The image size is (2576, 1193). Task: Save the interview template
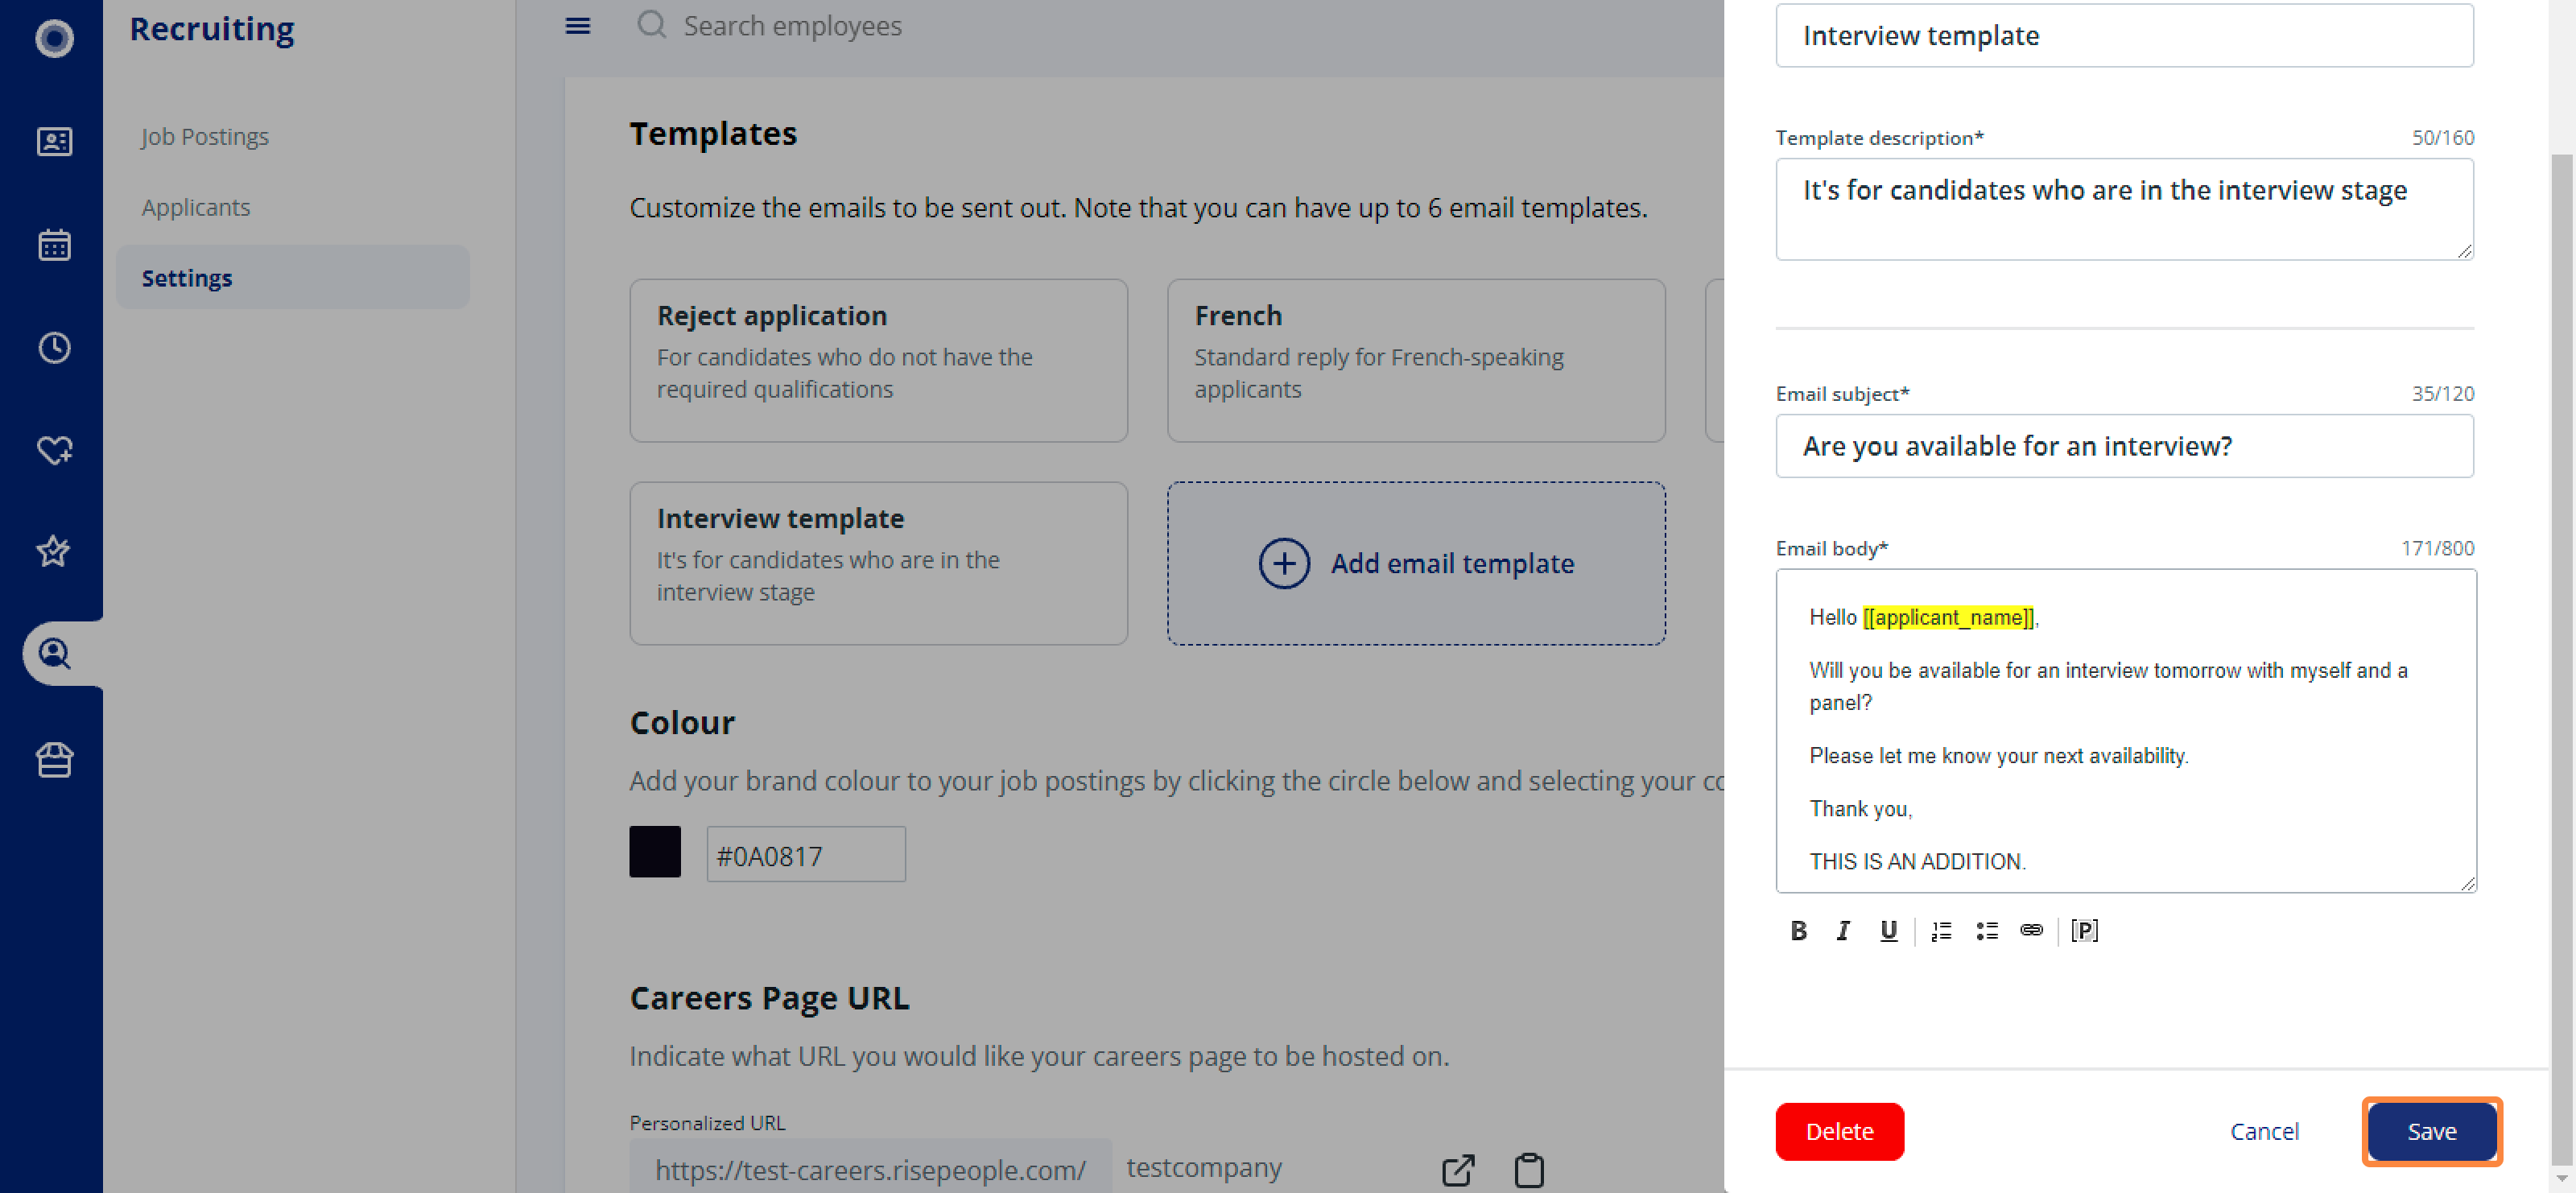2431,1131
